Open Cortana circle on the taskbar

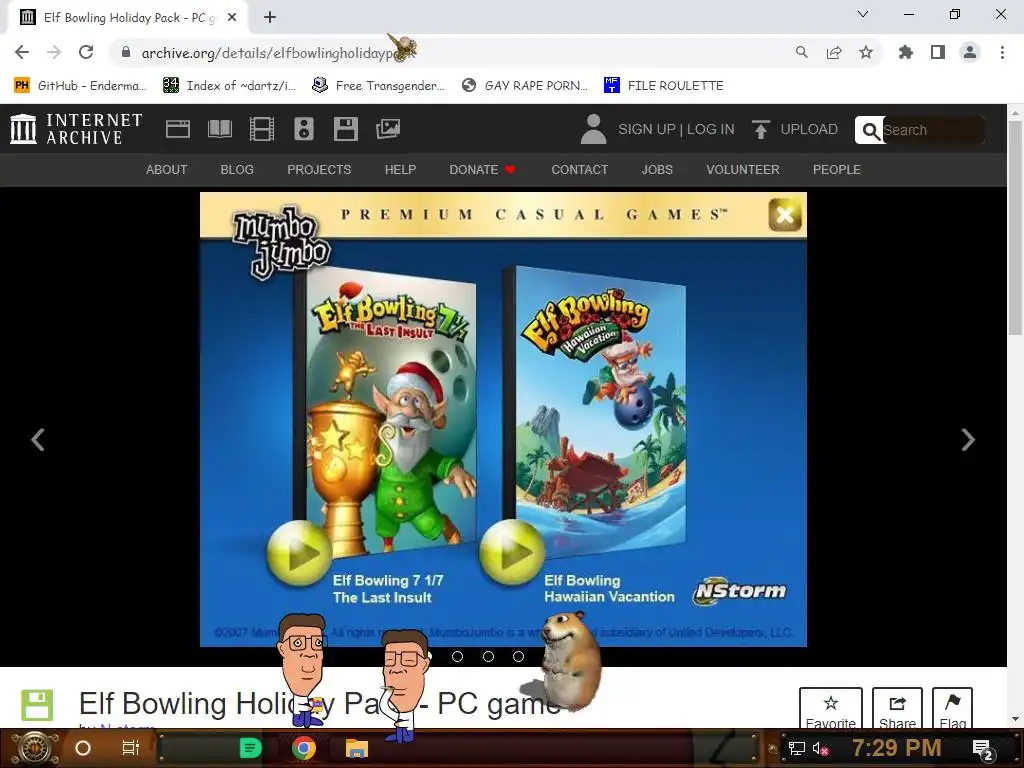83,748
